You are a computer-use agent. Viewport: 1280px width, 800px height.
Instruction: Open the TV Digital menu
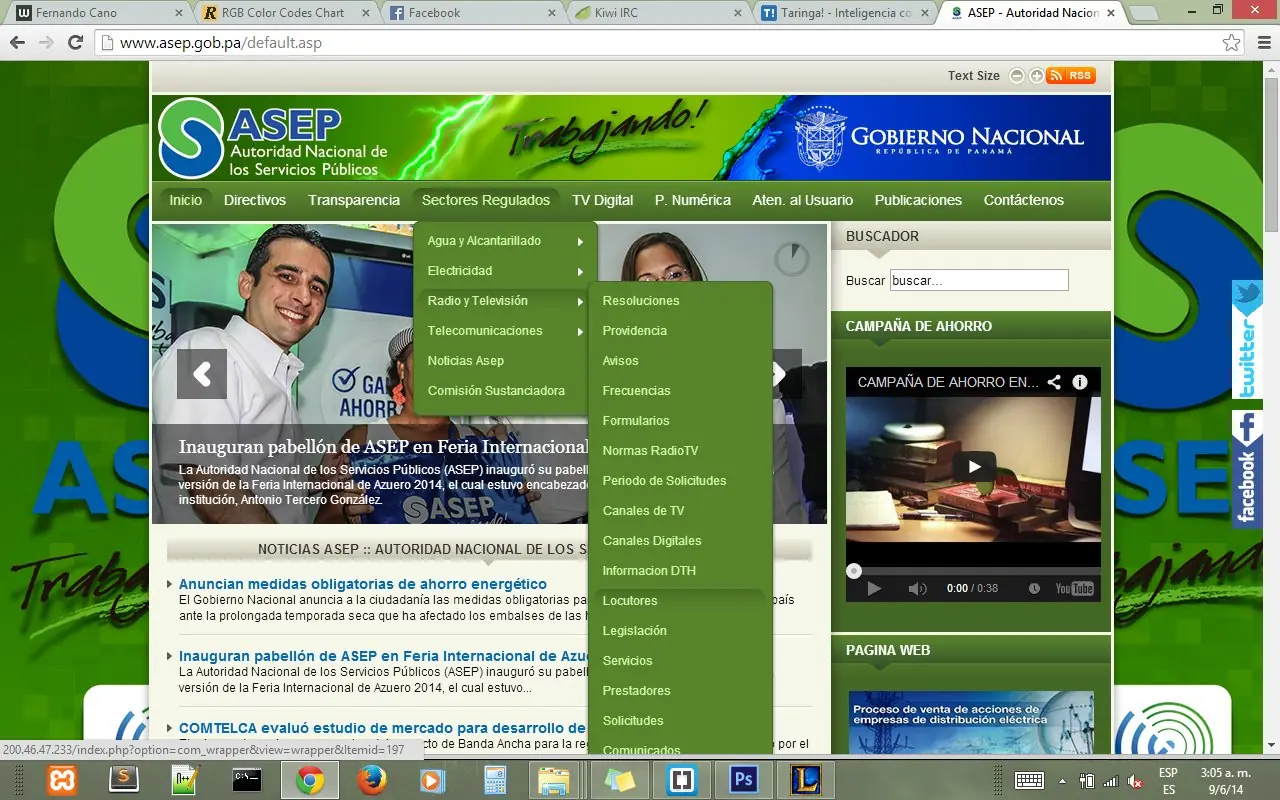tap(603, 200)
